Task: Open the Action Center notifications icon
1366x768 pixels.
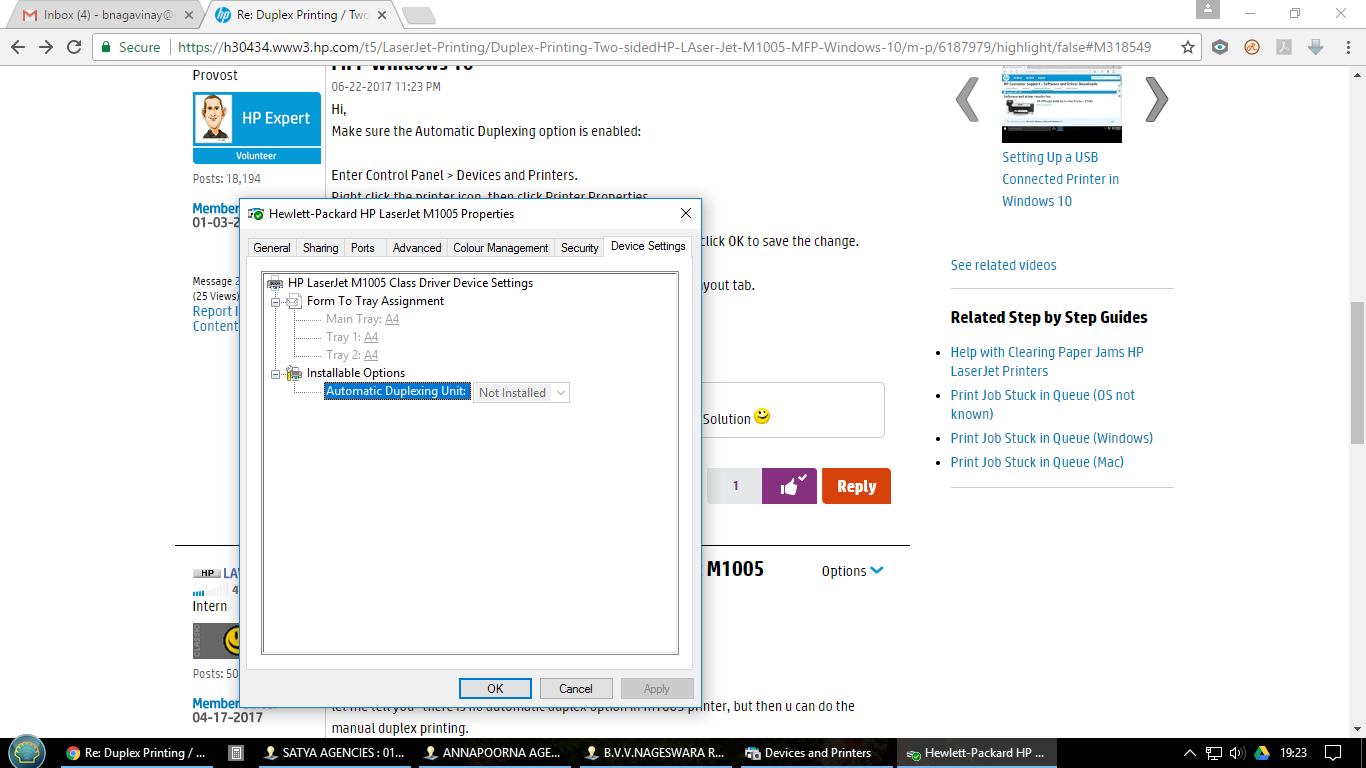Action: 1332,753
